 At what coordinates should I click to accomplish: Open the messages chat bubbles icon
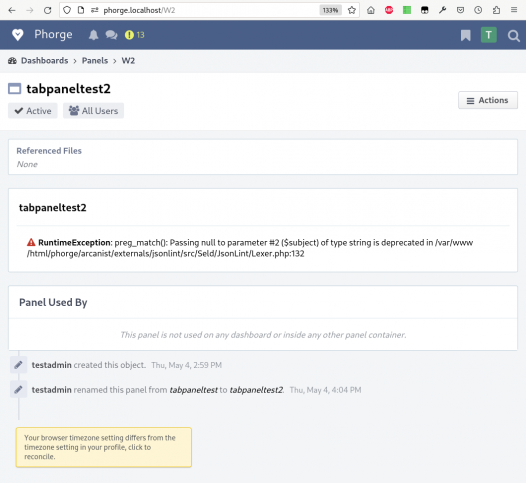tap(111, 35)
